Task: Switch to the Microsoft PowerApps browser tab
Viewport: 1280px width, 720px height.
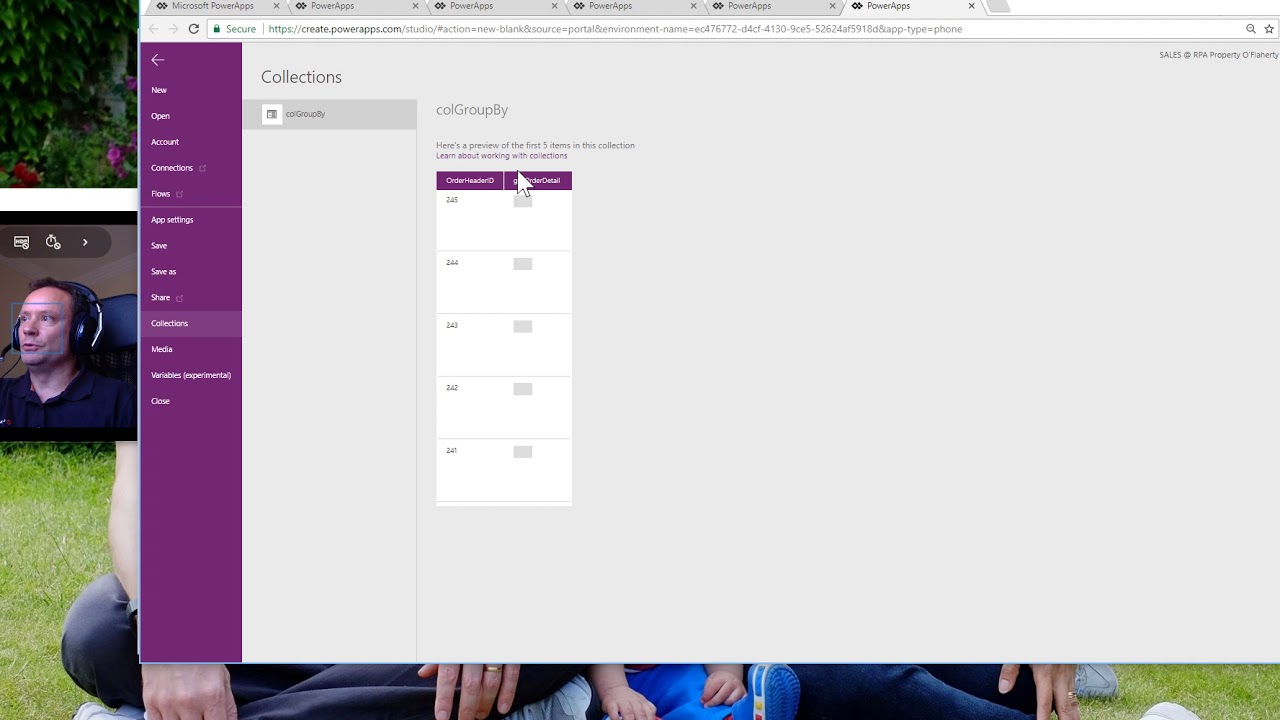Action: [212, 6]
